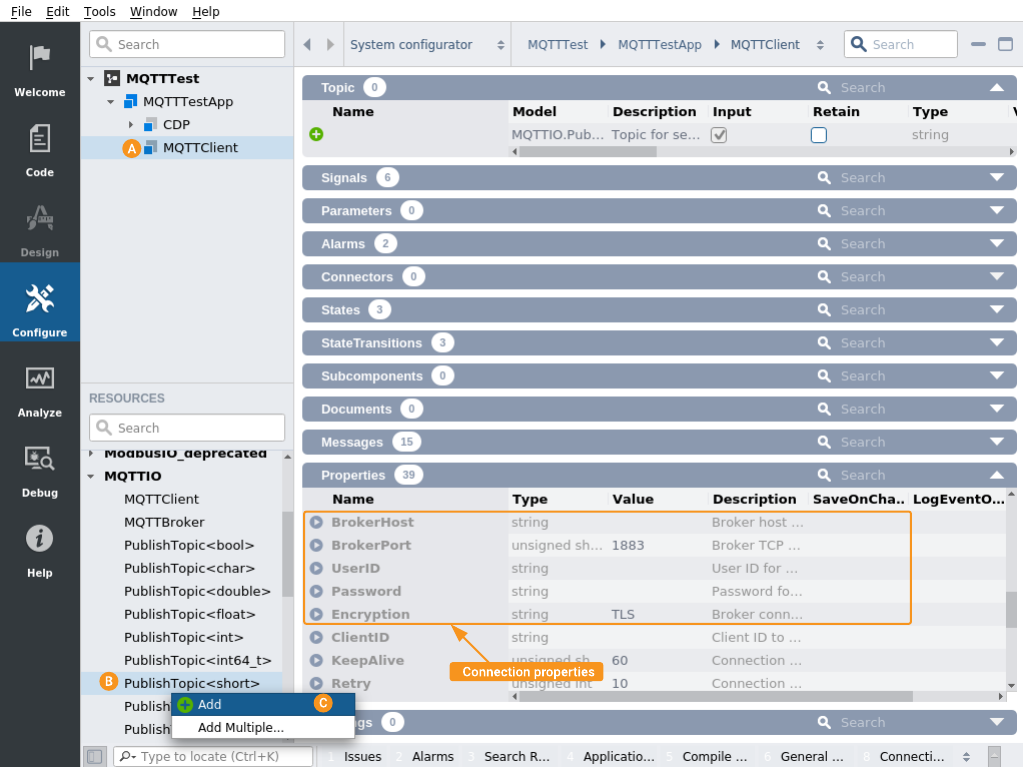
Task: Click the Help info icon
Action: coord(39,539)
